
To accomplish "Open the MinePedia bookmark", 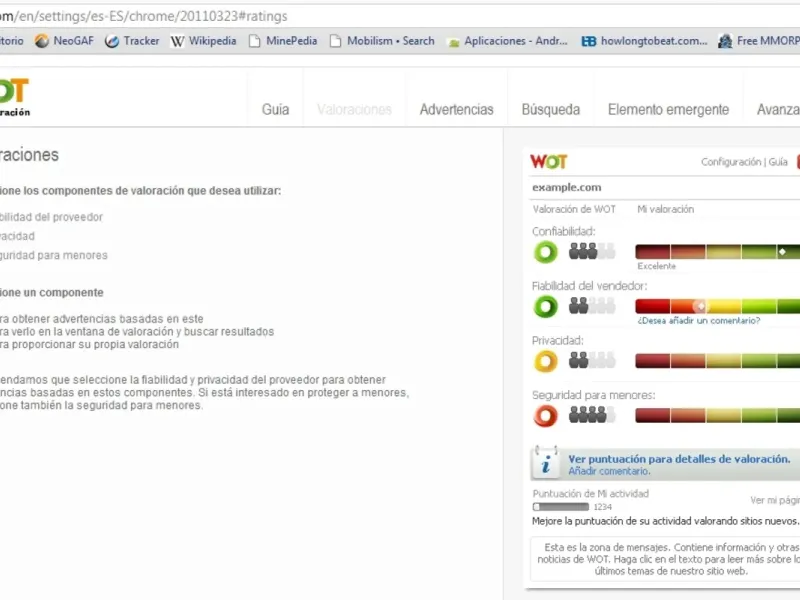I will point(283,41).
